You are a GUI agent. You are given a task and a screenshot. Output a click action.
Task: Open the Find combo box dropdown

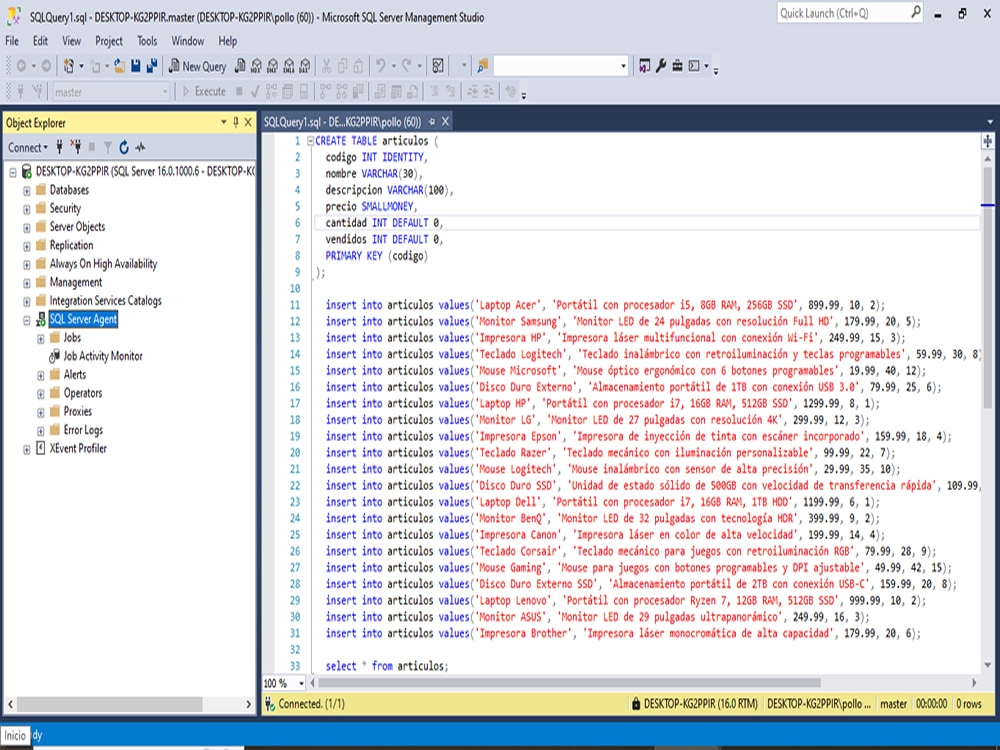tap(623, 66)
